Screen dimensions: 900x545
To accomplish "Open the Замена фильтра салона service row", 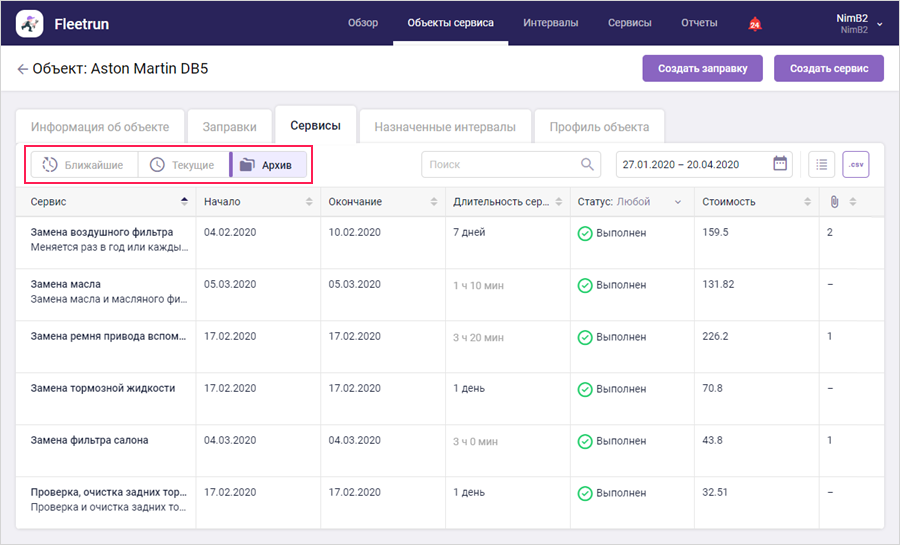I will click(x=449, y=450).
